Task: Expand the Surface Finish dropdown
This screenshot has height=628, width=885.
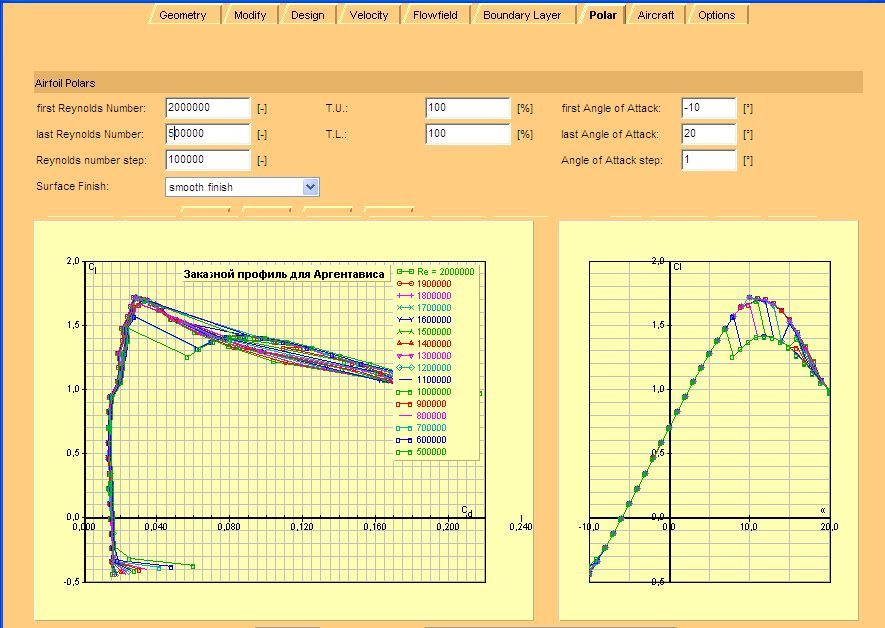Action: click(310, 187)
